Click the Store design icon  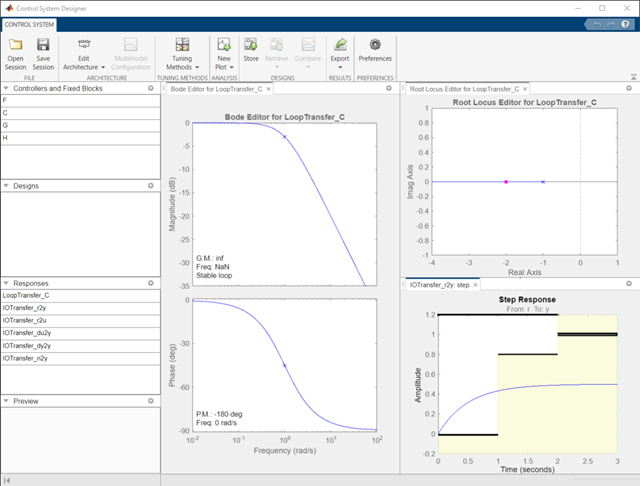click(250, 45)
